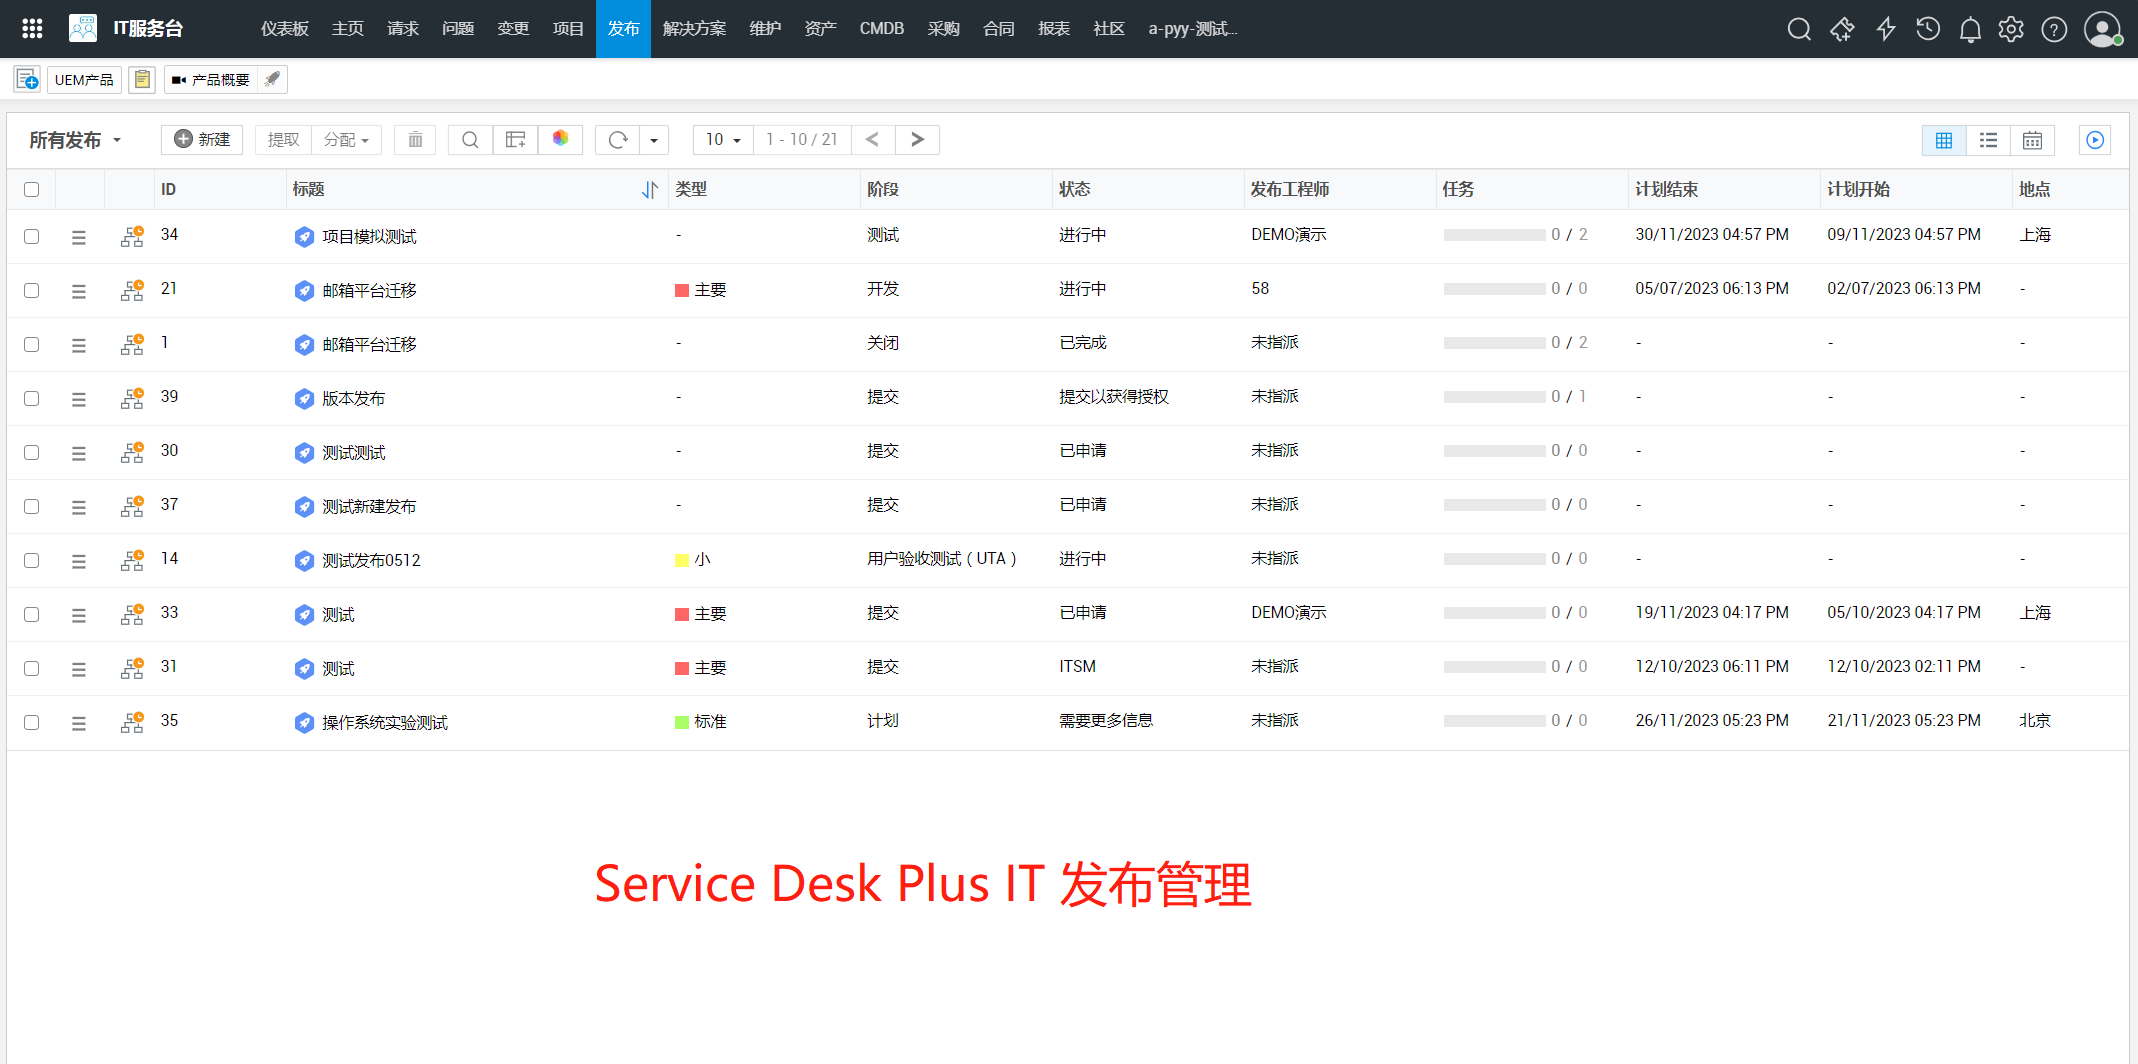
Task: Check the box for 项目模拟测试 row
Action: point(32,237)
